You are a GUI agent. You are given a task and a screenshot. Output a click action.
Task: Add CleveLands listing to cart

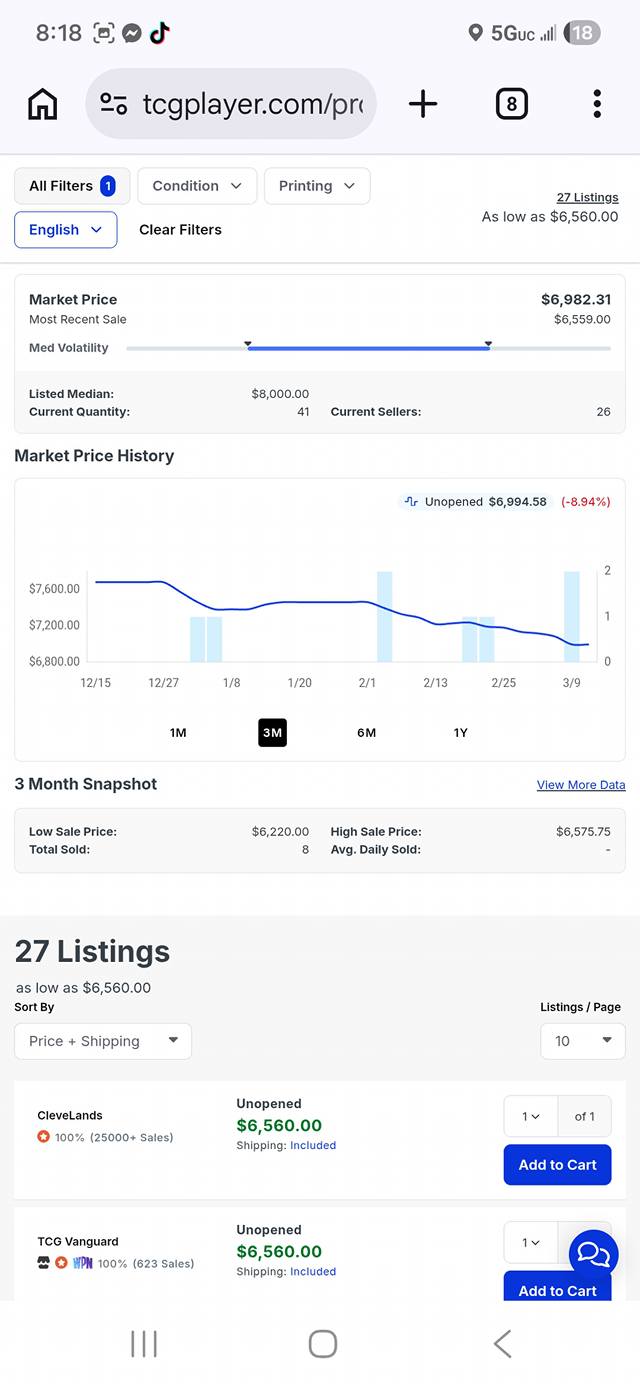point(557,1165)
